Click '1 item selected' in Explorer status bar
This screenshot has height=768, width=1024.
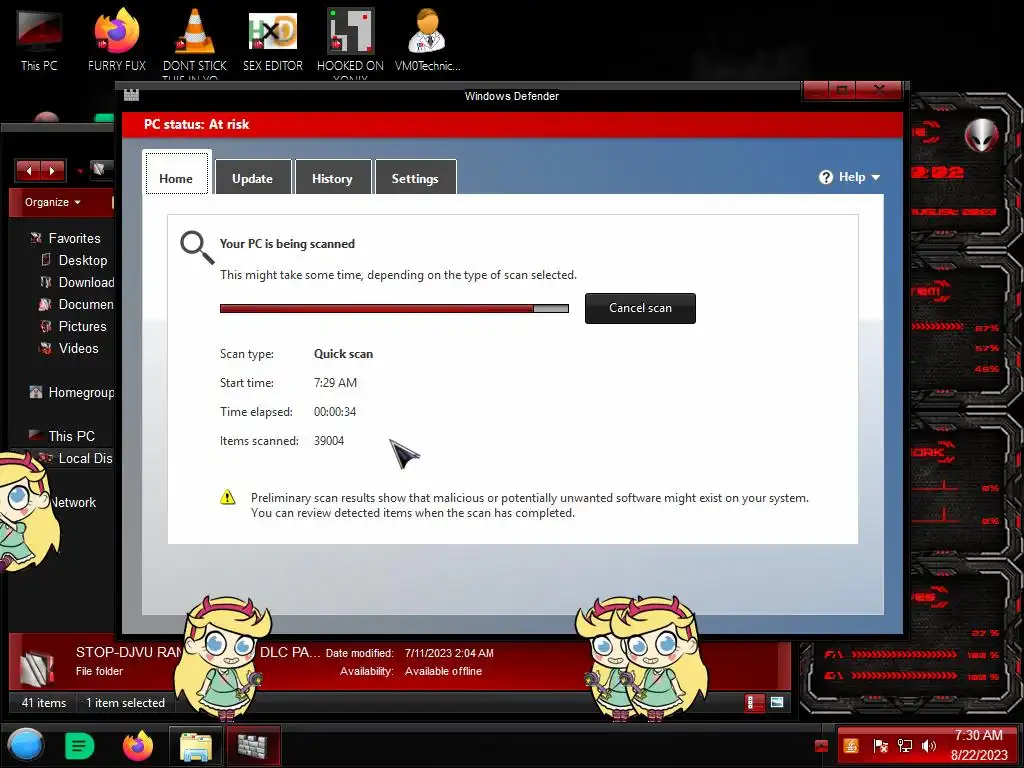click(x=125, y=703)
